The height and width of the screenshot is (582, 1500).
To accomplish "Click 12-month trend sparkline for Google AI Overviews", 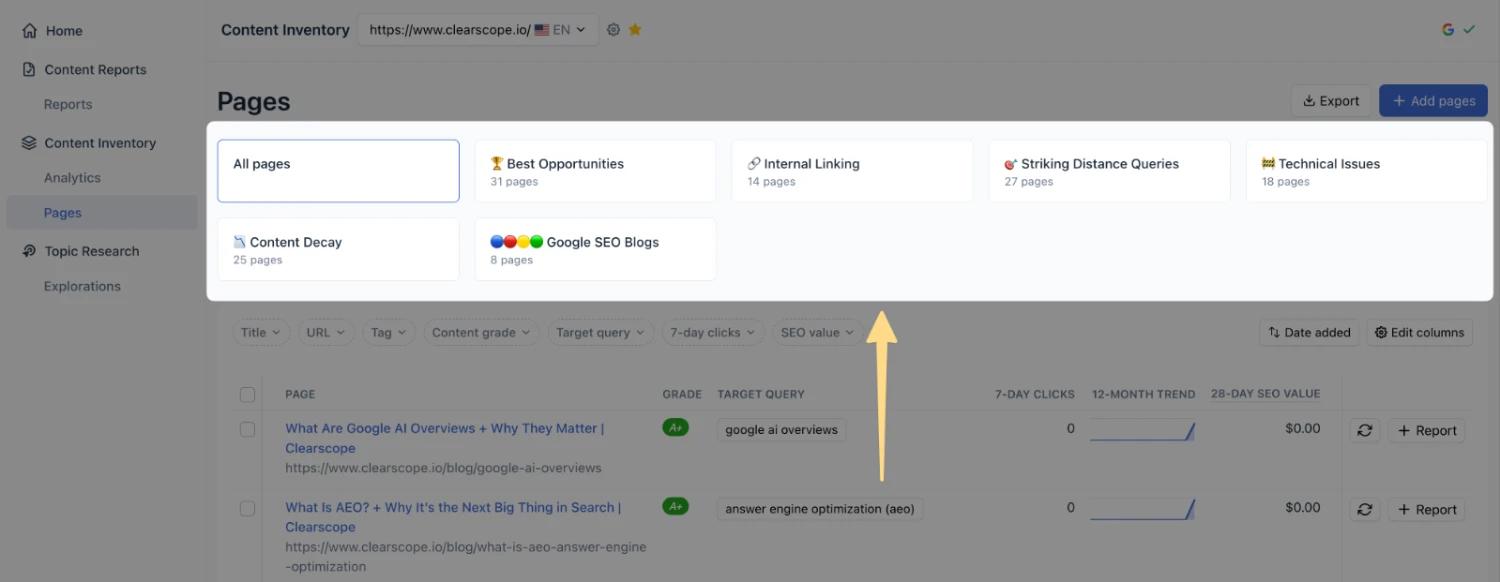I will click(x=1142, y=430).
